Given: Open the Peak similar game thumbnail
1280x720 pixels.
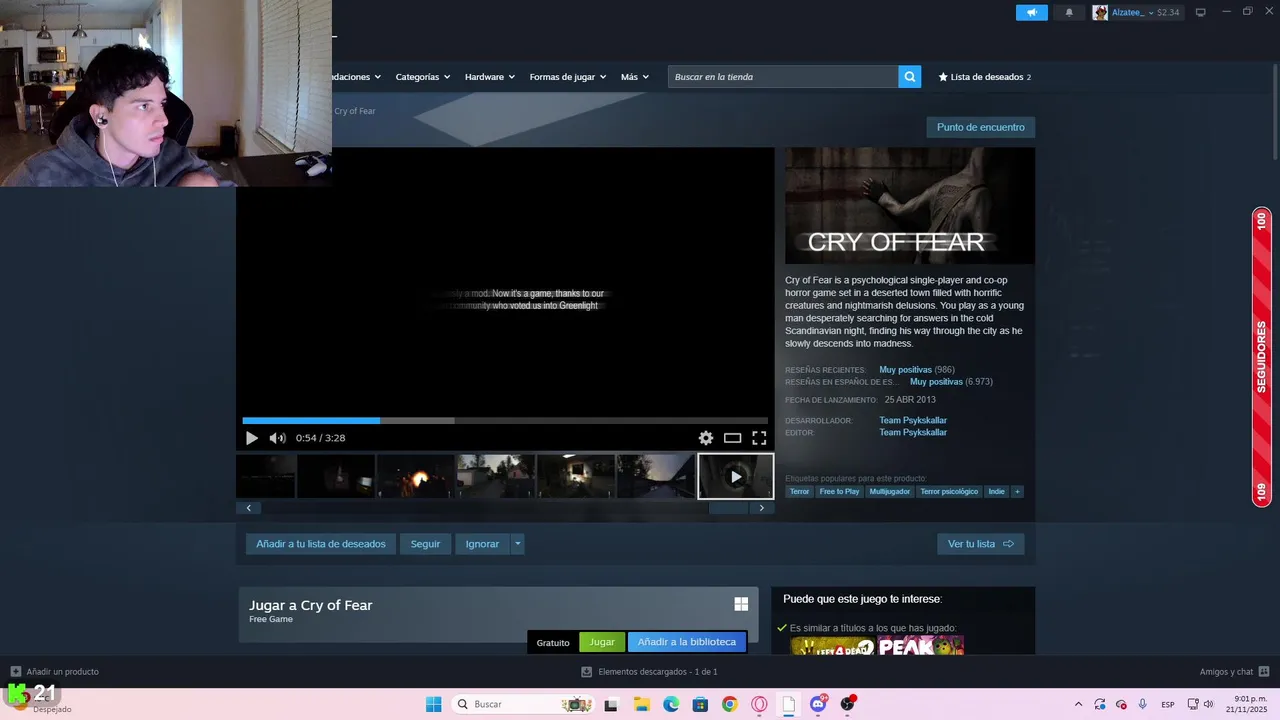Looking at the screenshot, I should 920,646.
